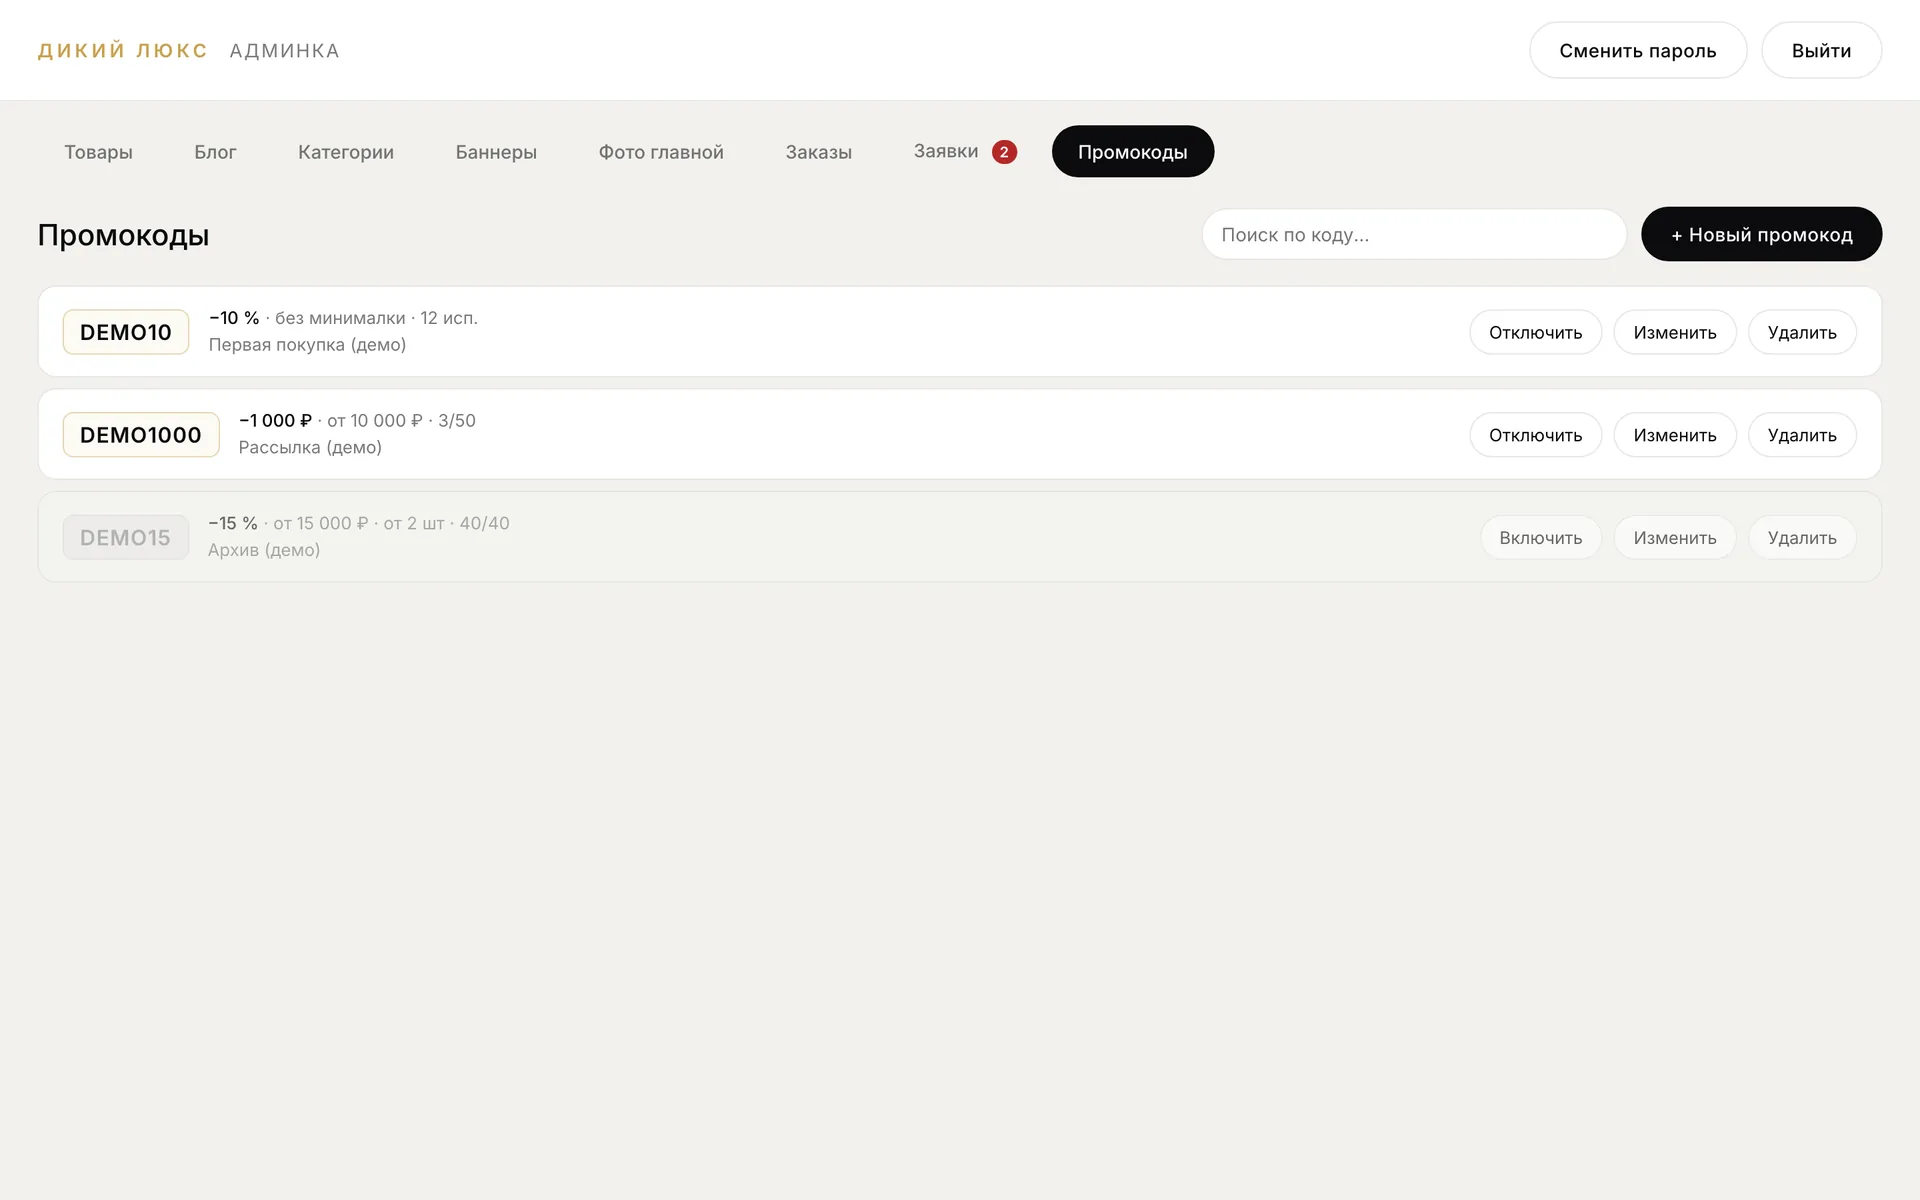
Task: Click the Промокоды page heading
Action: (x=123, y=235)
